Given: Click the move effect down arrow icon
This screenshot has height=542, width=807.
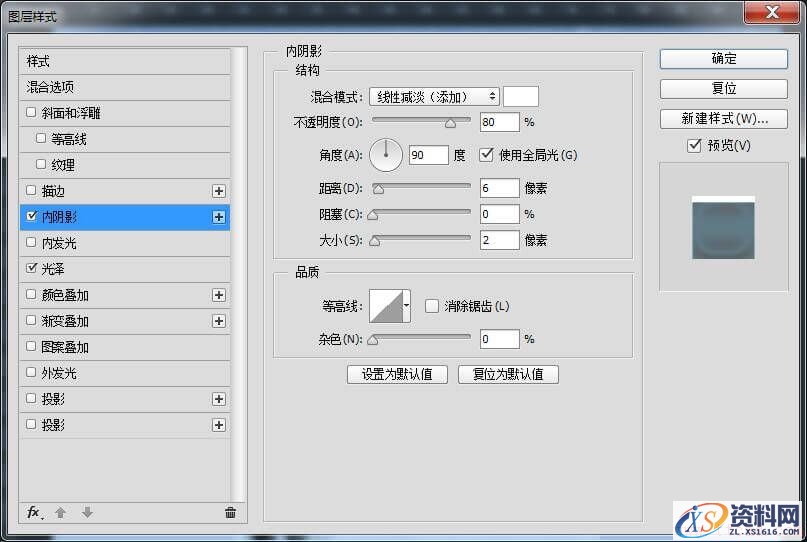Looking at the screenshot, I should coord(87,512).
